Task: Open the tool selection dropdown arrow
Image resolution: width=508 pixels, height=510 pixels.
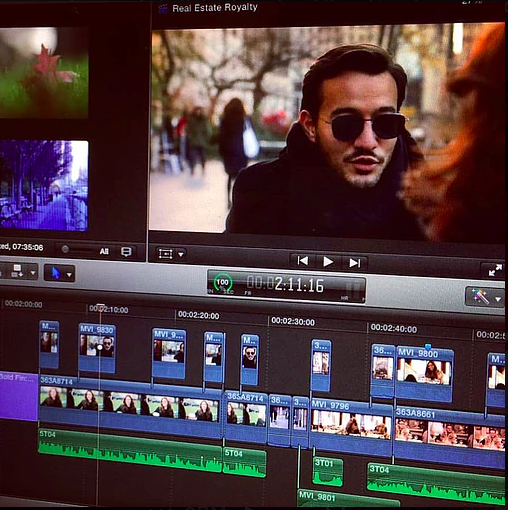Action: pos(69,275)
